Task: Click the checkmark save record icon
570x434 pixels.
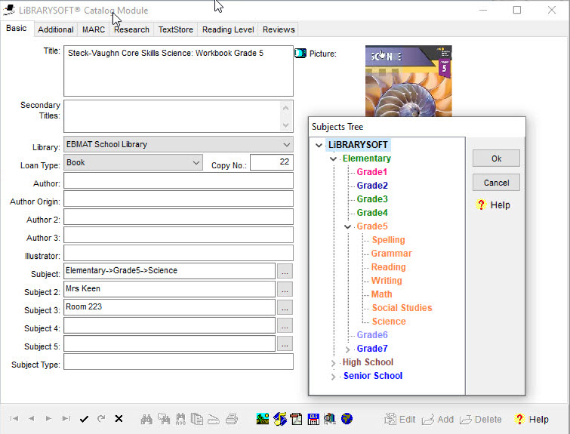Action: click(84, 419)
